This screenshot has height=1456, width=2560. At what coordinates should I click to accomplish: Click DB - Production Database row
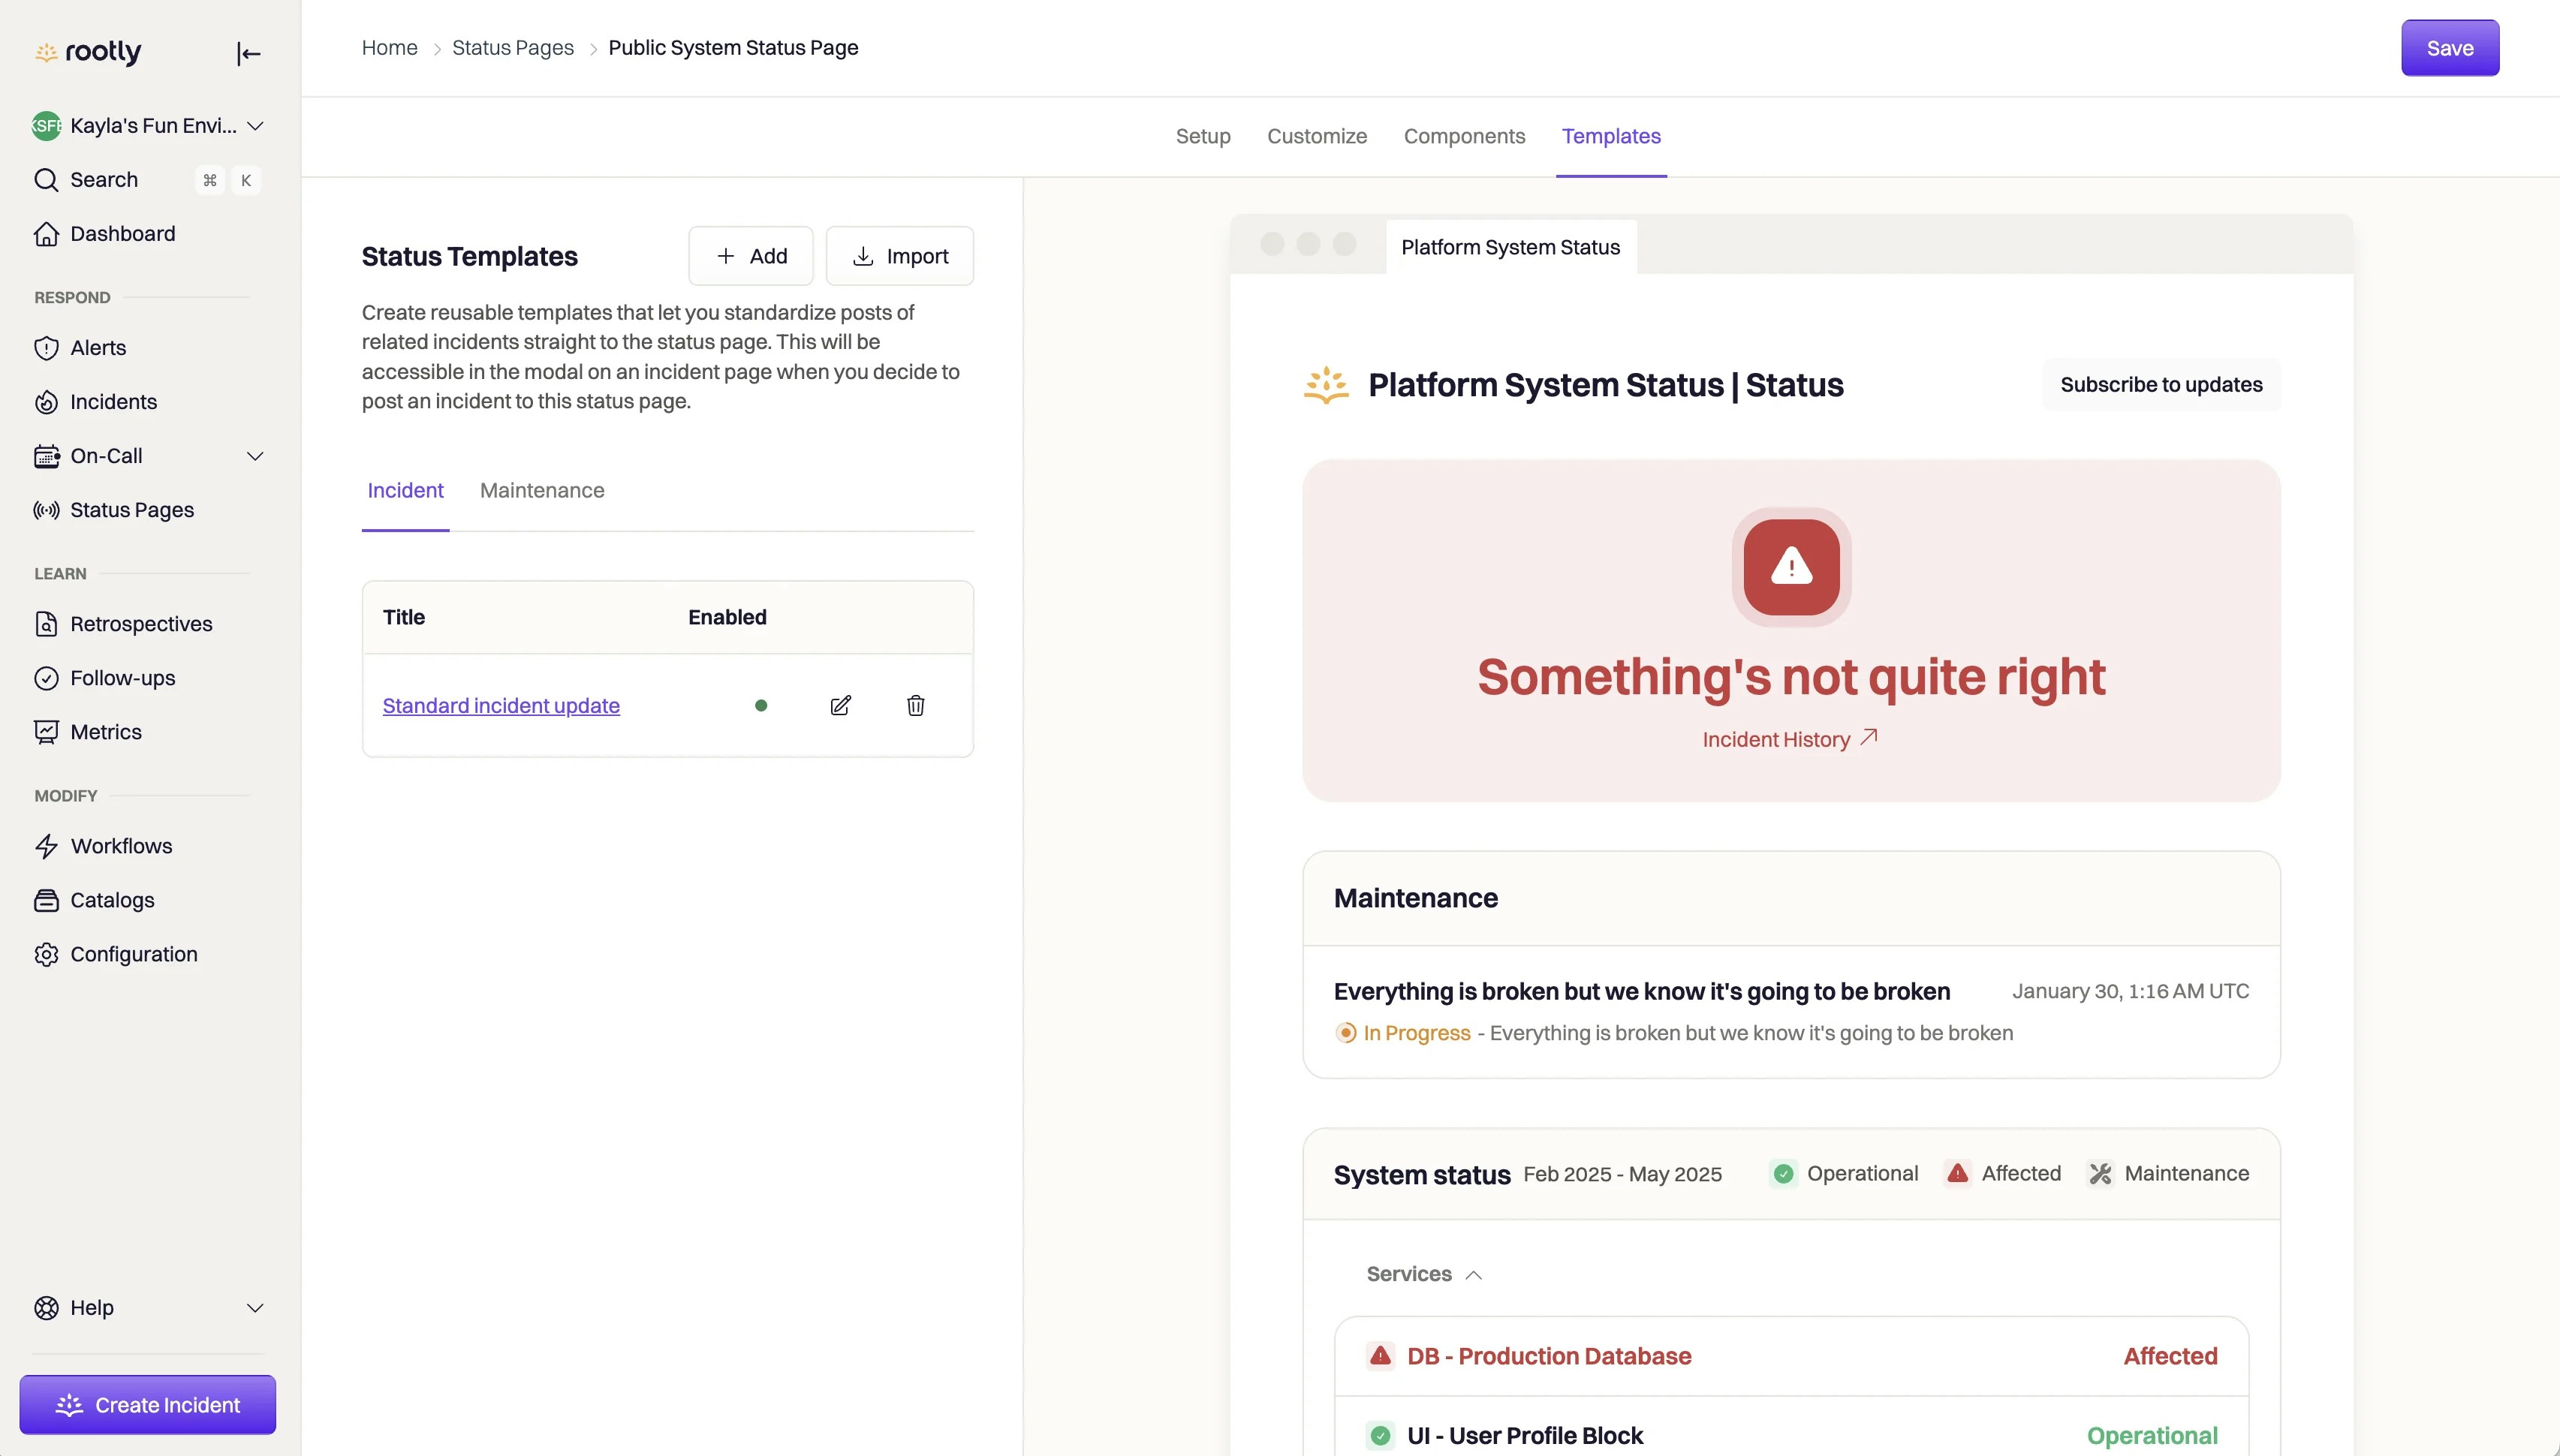point(1791,1357)
